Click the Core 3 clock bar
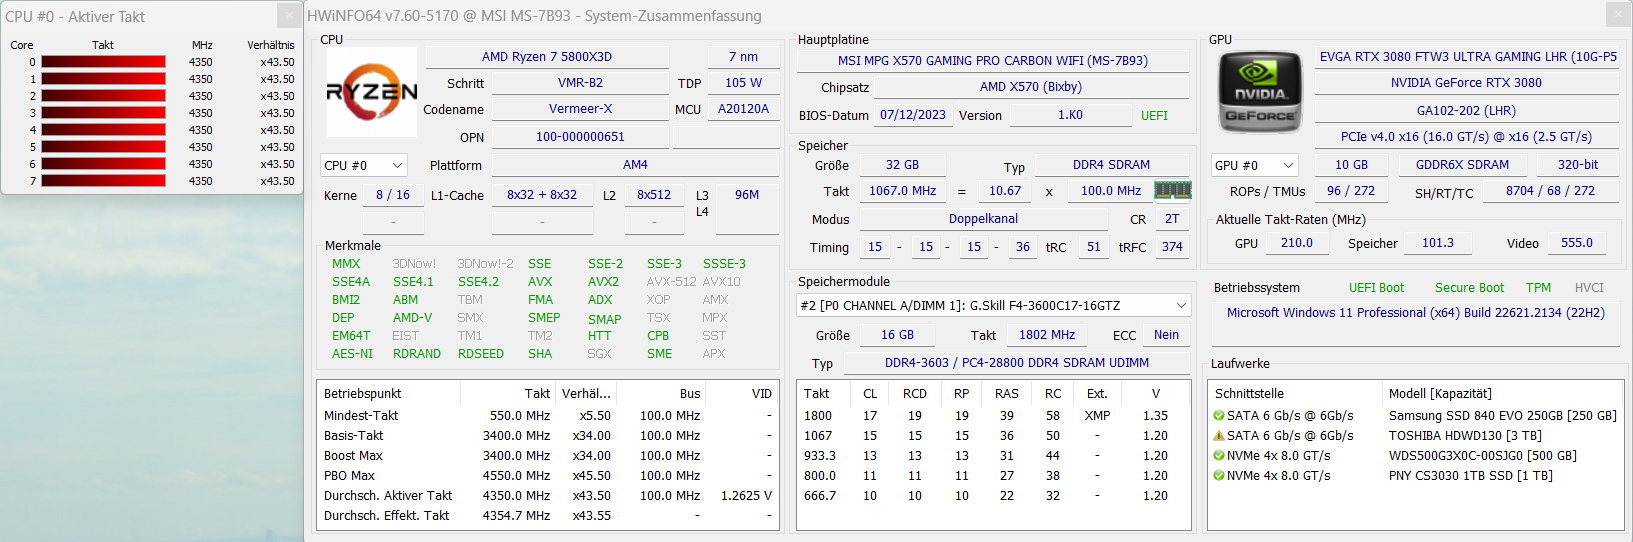 point(103,113)
